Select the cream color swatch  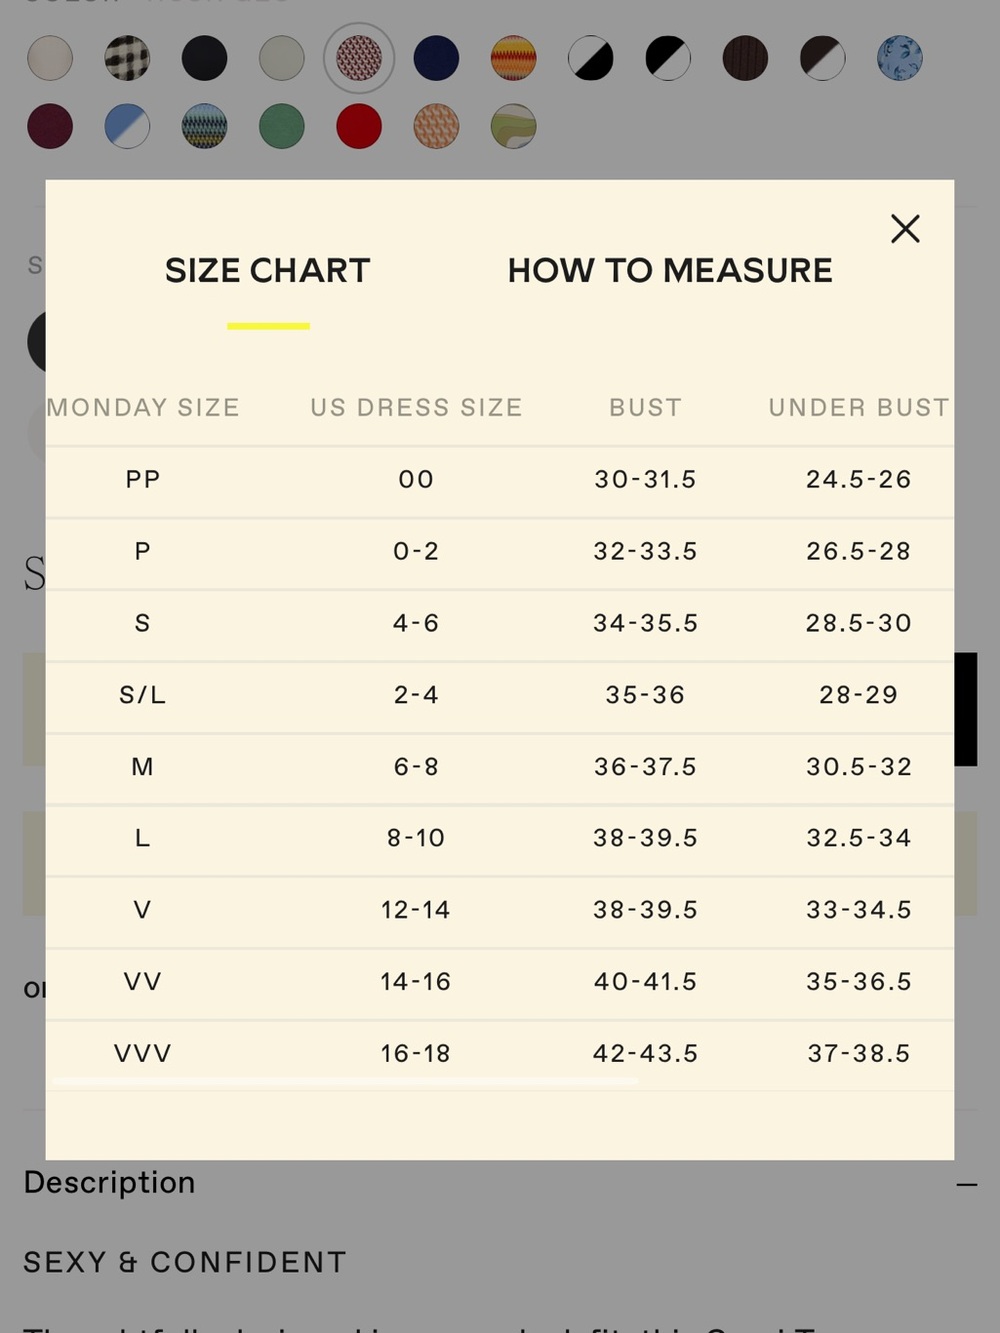pos(50,58)
